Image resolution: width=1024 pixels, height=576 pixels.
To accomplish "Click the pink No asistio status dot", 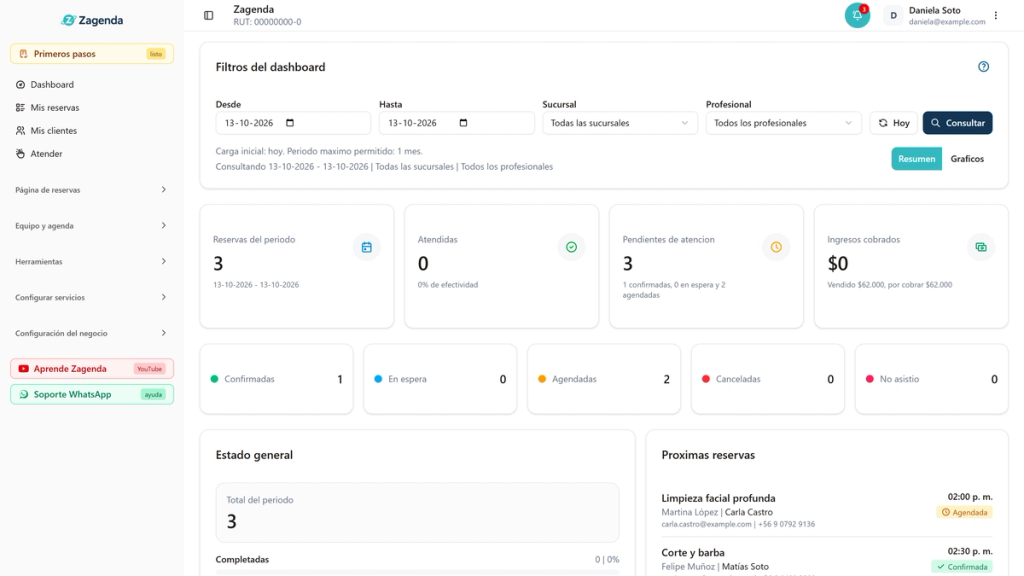I will (870, 379).
